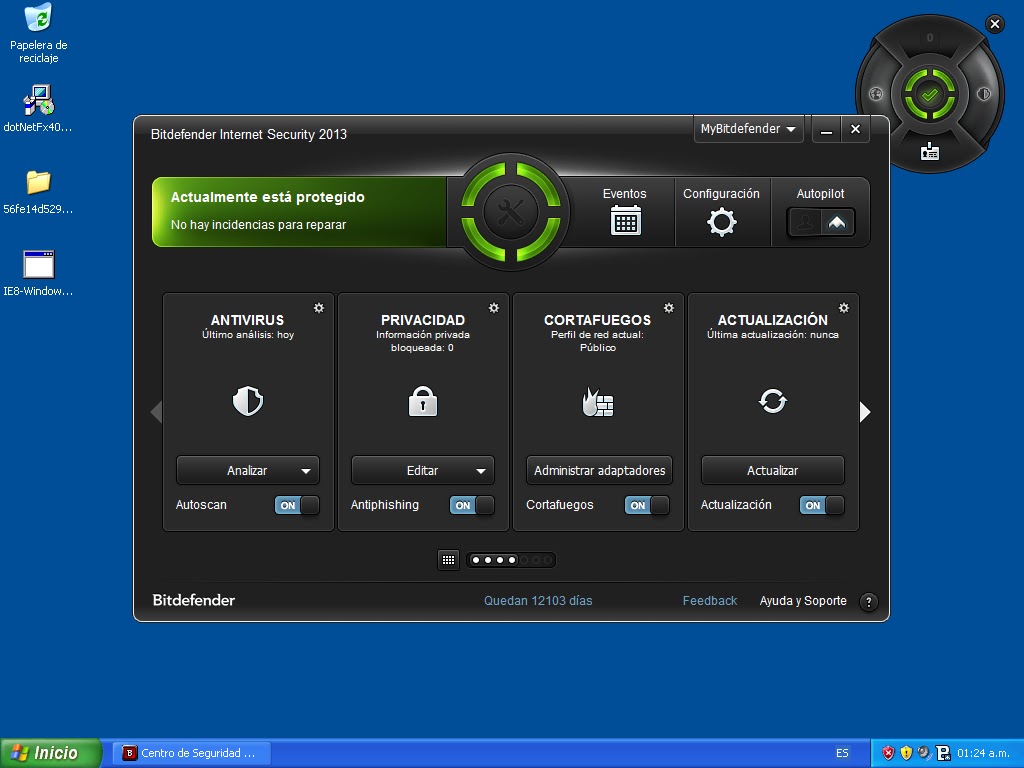The width and height of the screenshot is (1024, 768).
Task: Click the Actualización refresh arrows icon
Action: tap(773, 400)
